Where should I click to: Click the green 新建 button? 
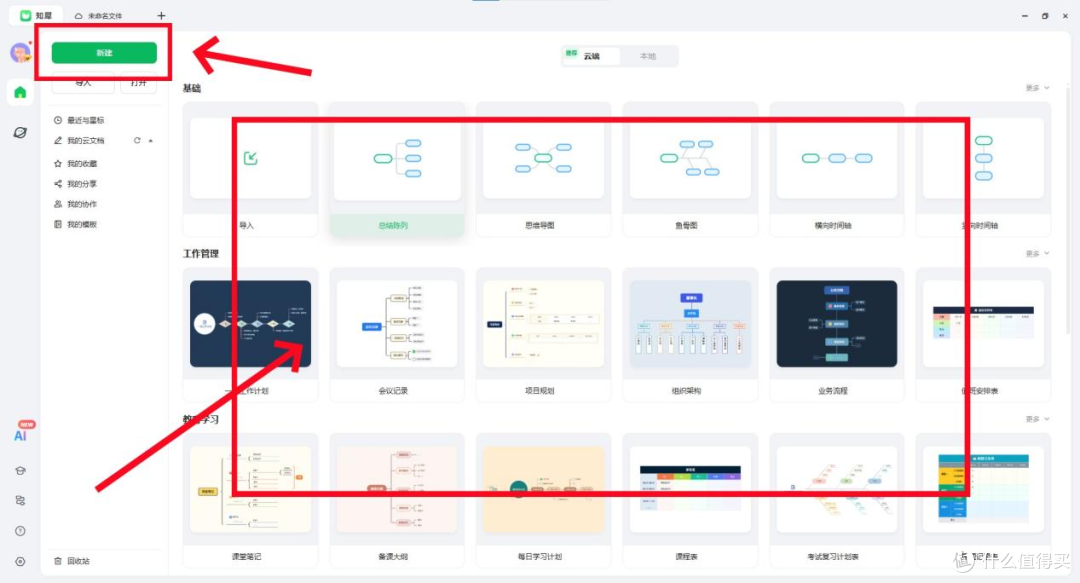(104, 53)
